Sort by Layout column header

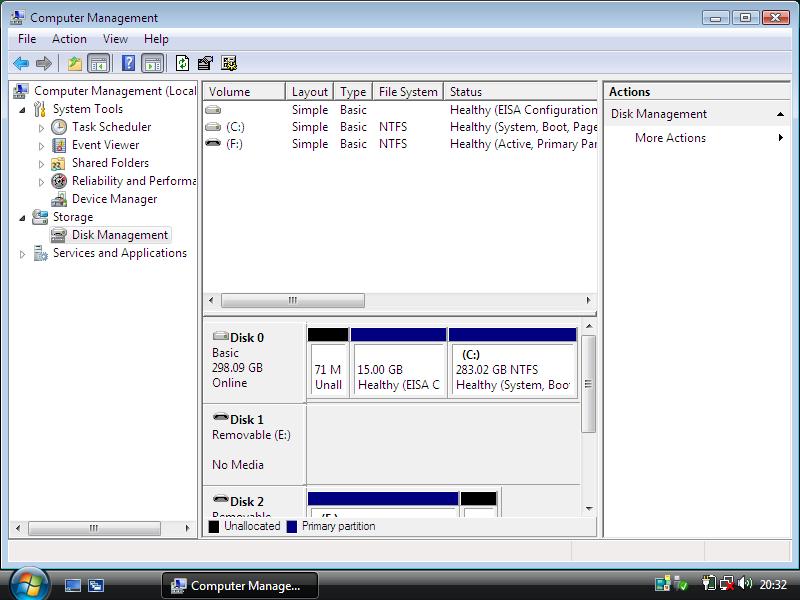(x=310, y=92)
